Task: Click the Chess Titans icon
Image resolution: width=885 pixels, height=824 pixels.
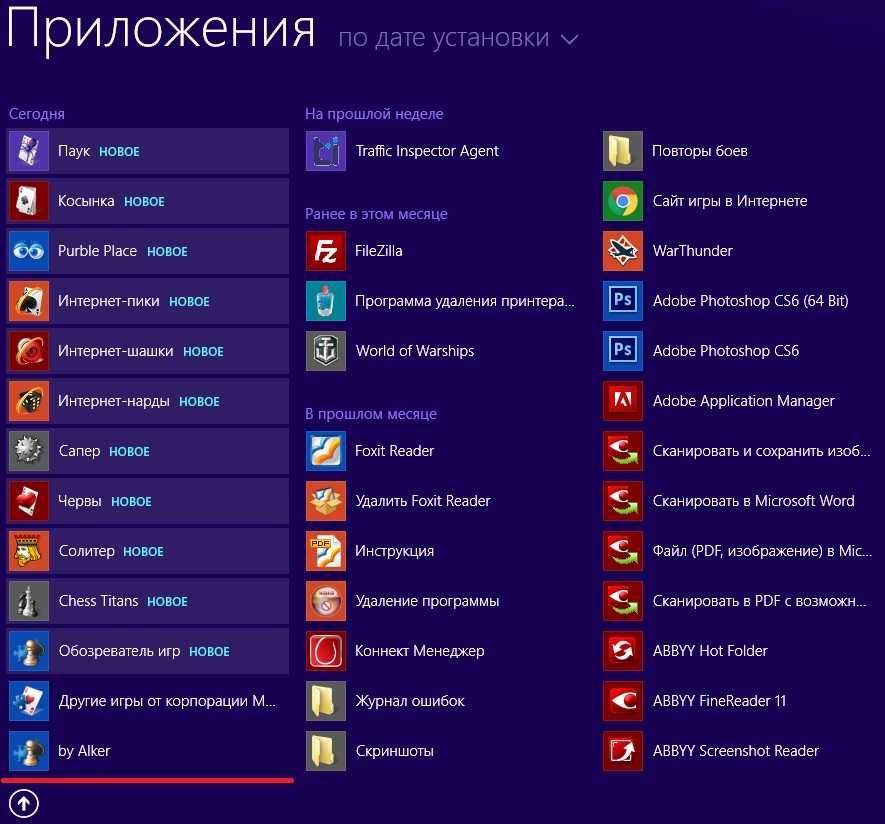Action: (28, 601)
